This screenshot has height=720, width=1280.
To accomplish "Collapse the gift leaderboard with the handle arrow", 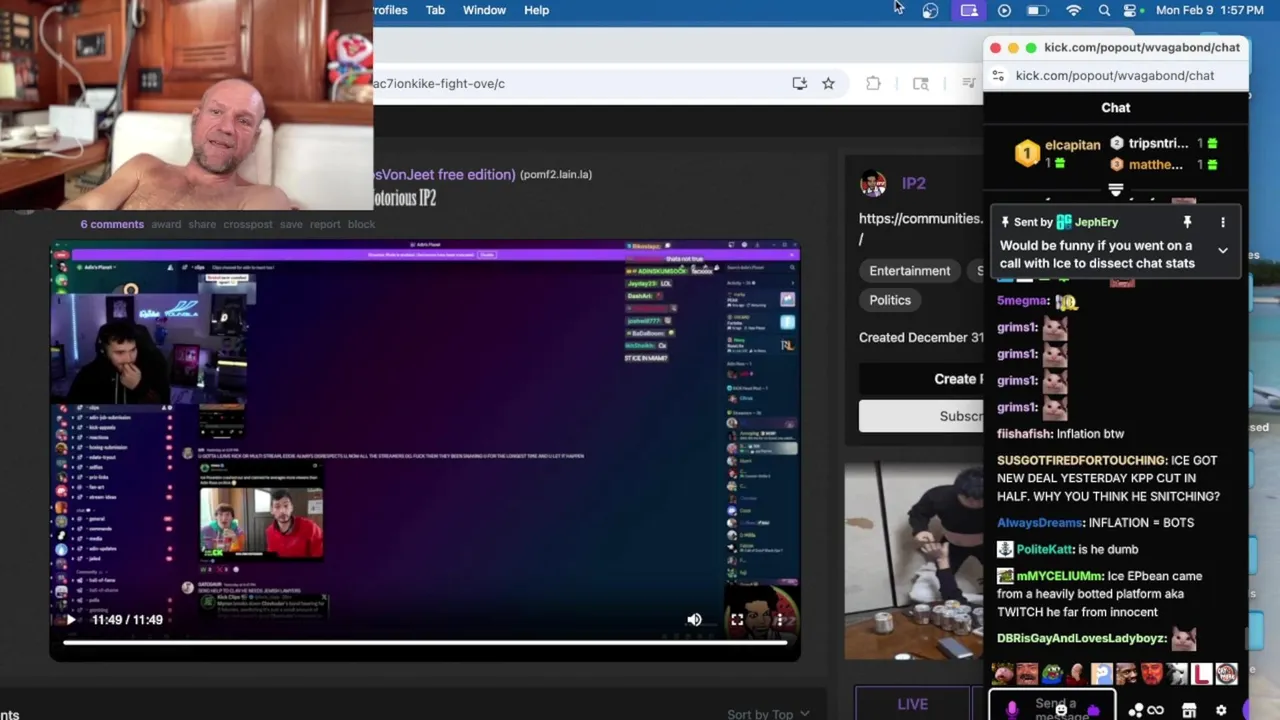I will 1116,189.
